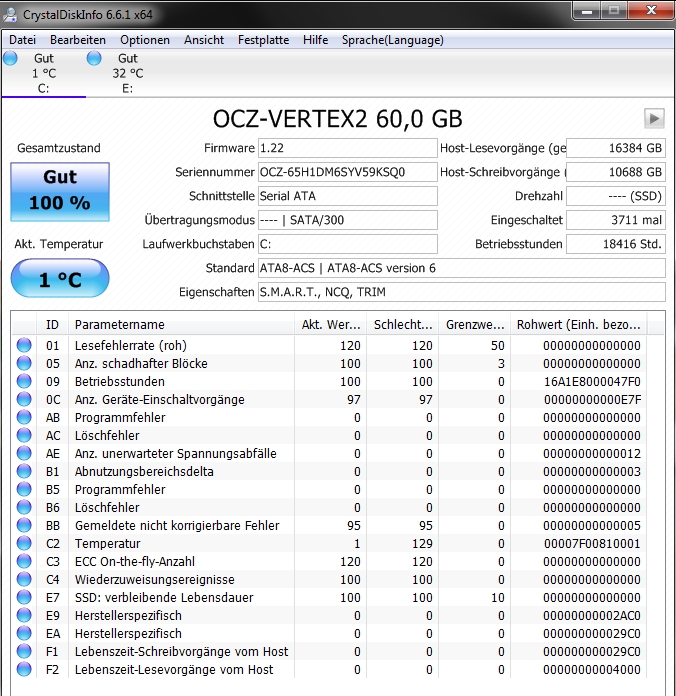Click the status orb for B6 Löschfehler
The image size is (676, 696).
coord(24,507)
